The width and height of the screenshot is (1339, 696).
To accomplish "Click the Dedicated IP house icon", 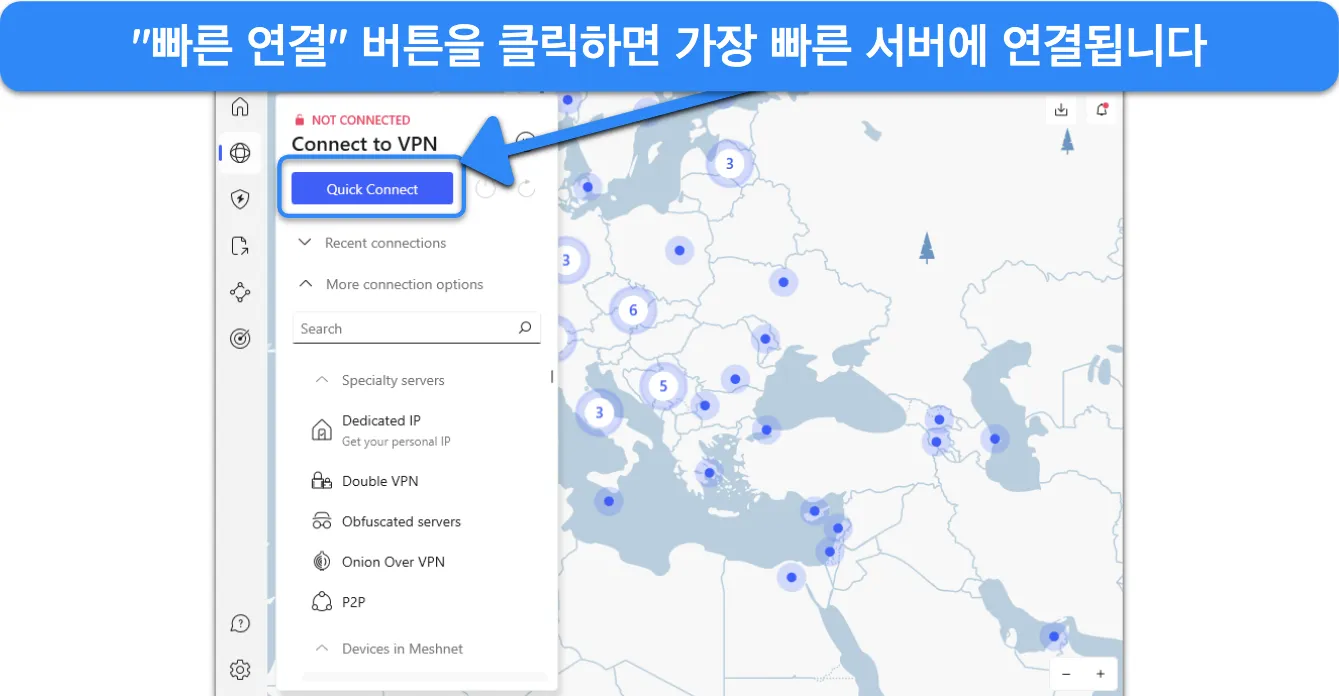I will (x=321, y=431).
